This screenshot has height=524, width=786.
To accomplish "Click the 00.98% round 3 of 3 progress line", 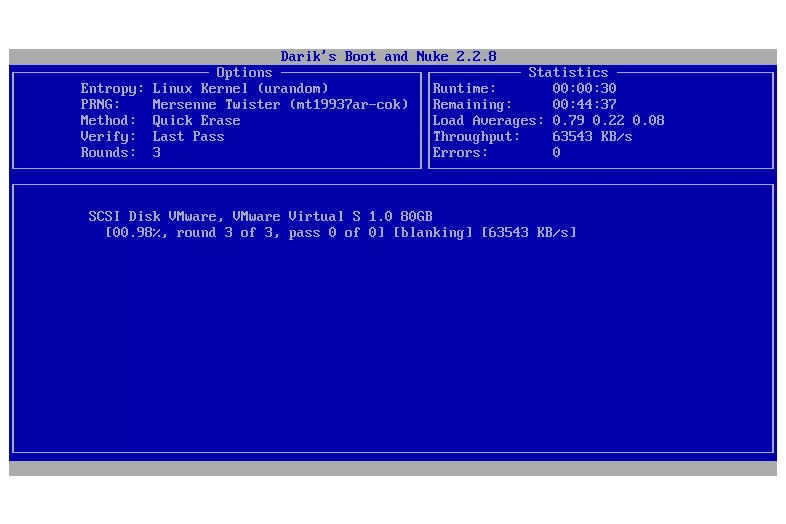I will point(341,233).
